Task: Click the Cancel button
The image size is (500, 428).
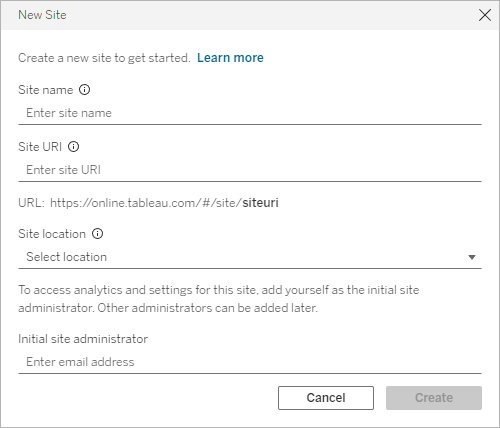Action: pos(326,398)
